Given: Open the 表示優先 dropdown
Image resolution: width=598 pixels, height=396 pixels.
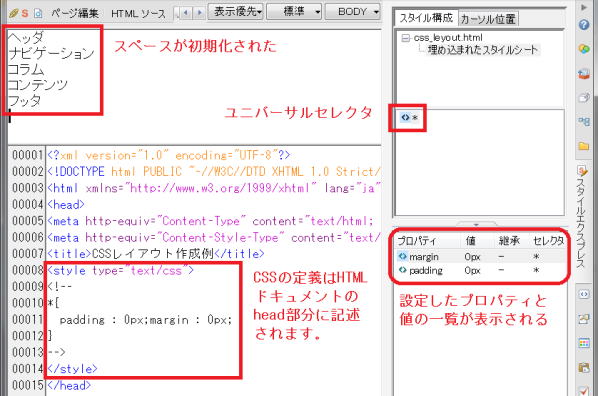Looking at the screenshot, I should click(236, 12).
